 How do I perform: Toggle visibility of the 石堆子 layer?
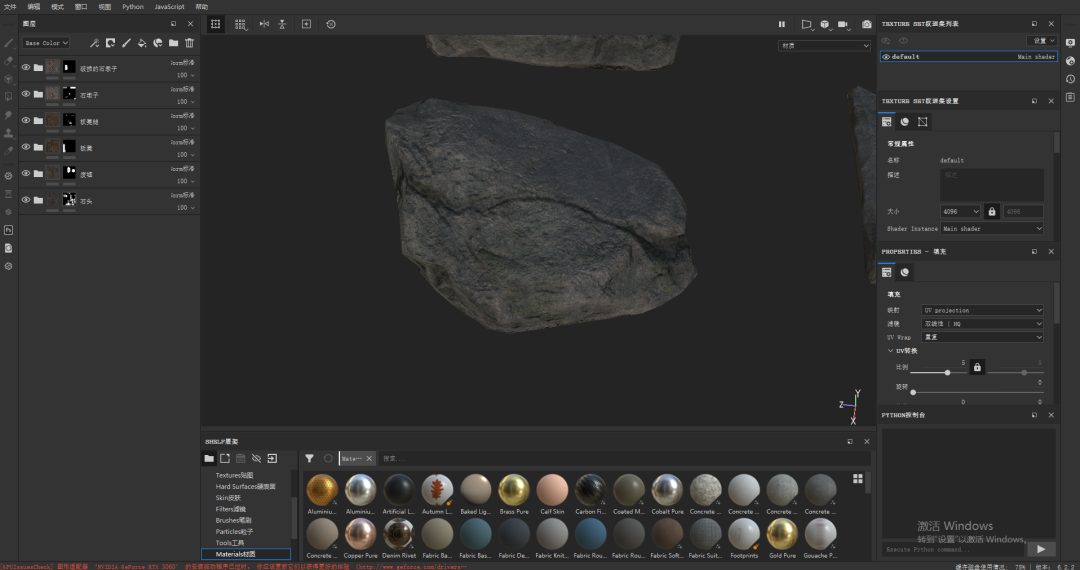[26, 94]
